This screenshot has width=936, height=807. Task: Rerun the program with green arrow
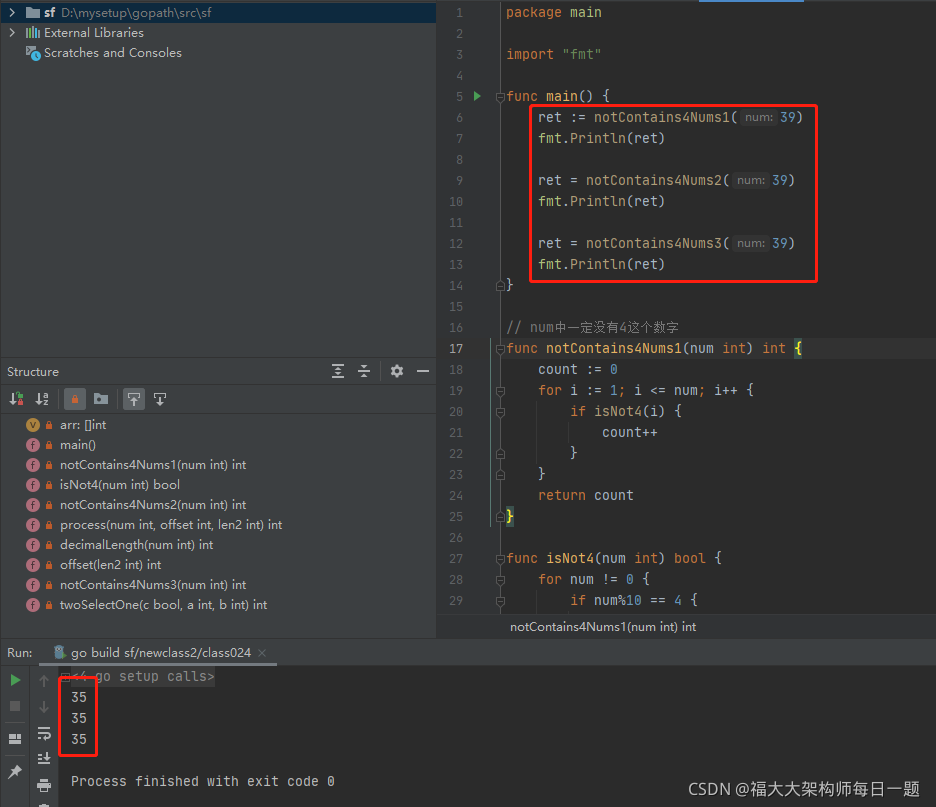16,680
